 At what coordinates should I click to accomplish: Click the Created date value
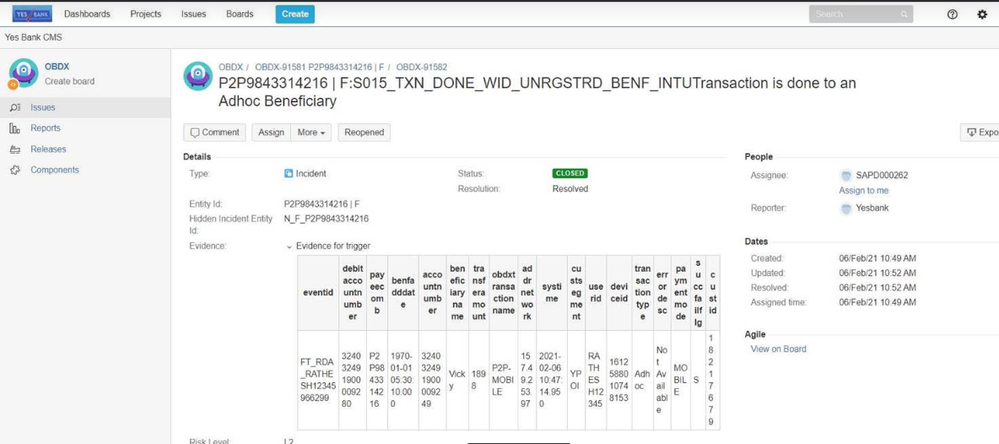point(877,259)
